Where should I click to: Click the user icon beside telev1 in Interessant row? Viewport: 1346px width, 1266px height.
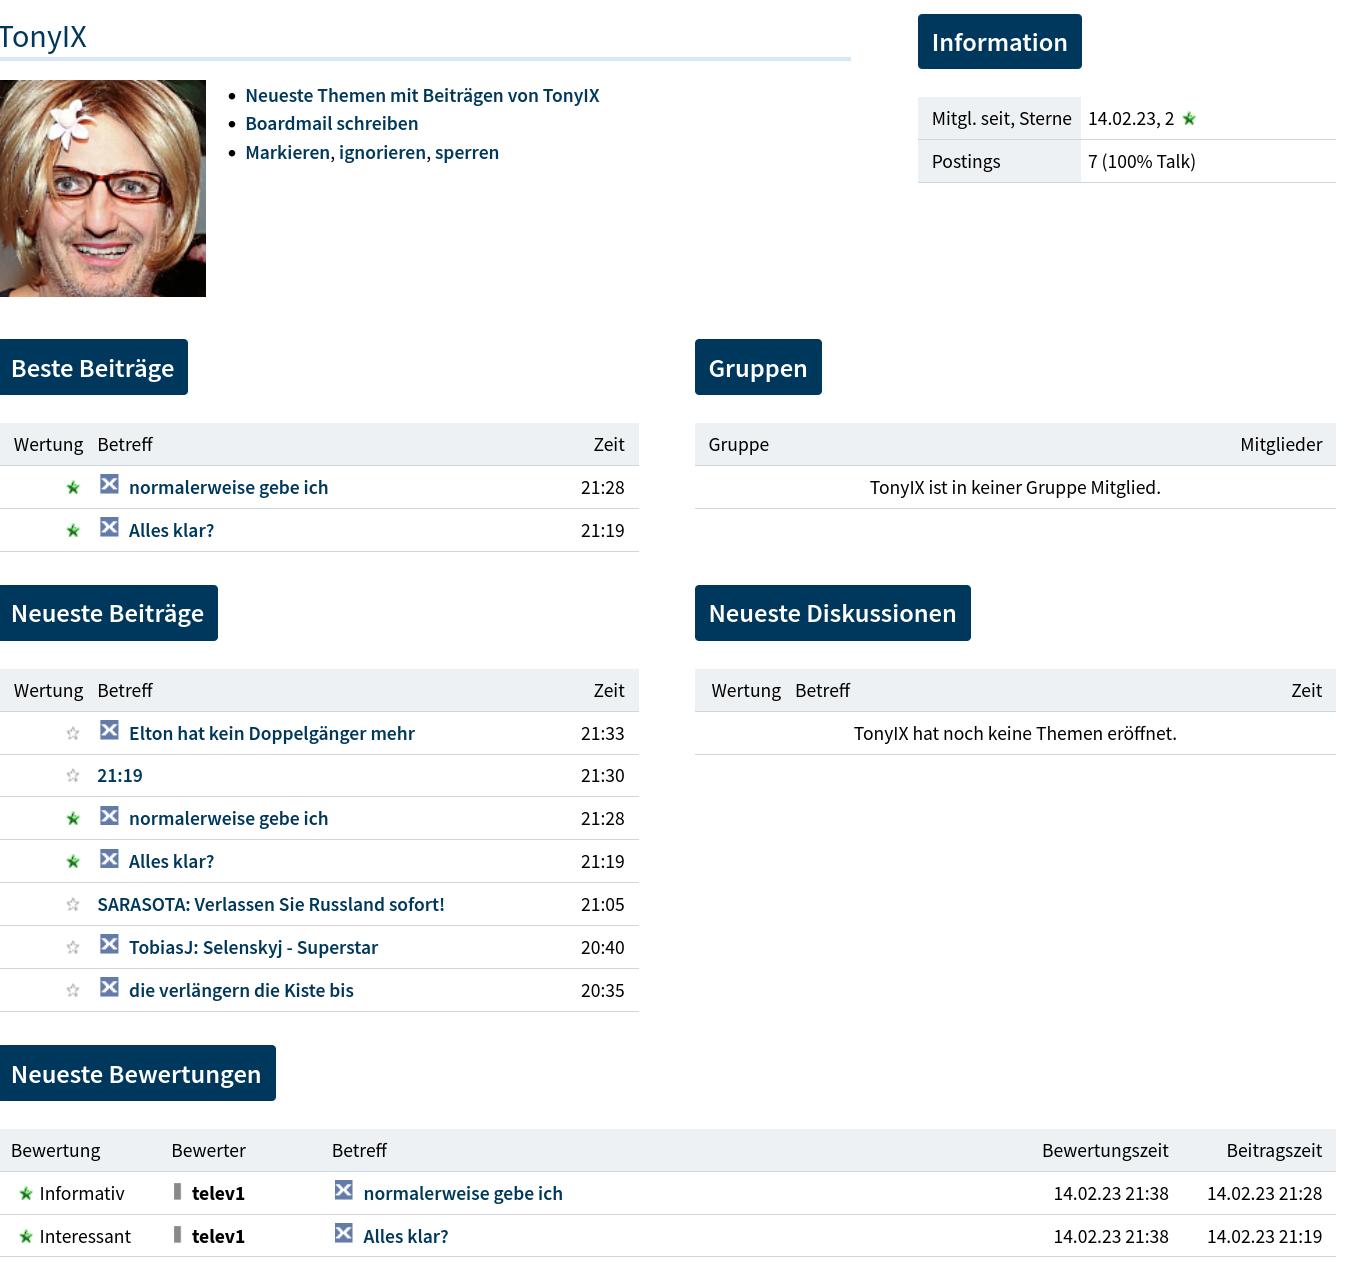point(178,1235)
